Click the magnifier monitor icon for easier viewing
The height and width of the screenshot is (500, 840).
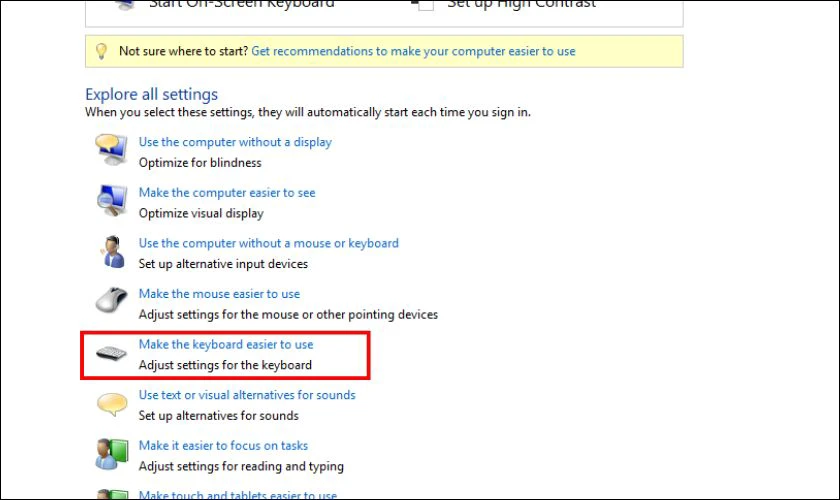[x=111, y=200]
